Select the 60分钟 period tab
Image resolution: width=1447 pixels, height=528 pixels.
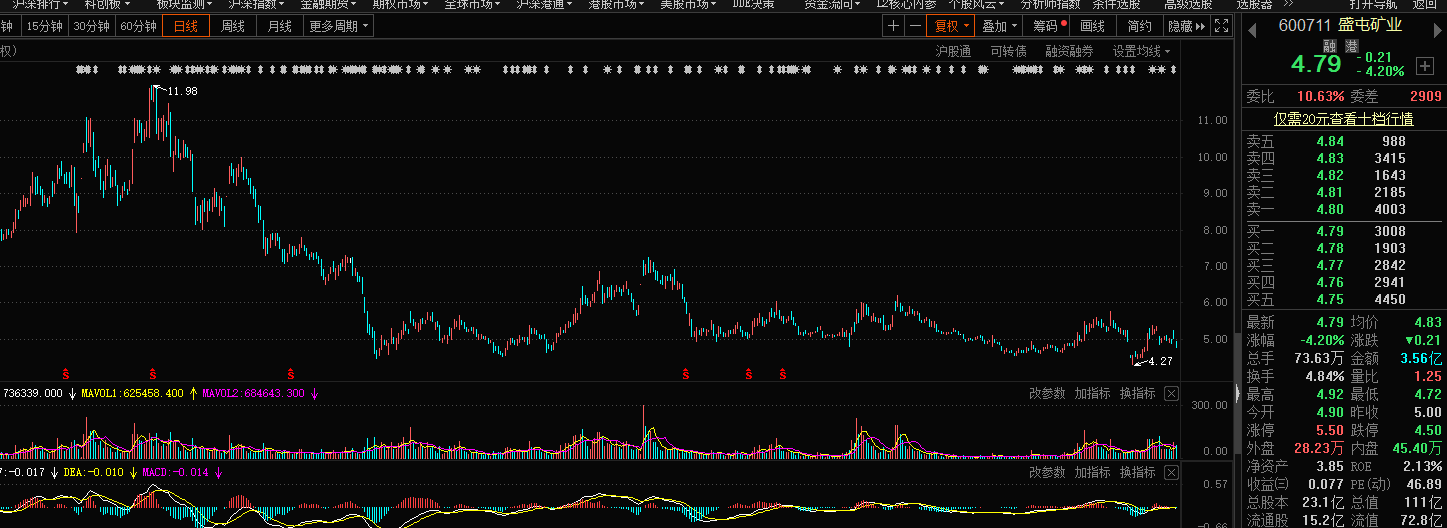(138, 27)
